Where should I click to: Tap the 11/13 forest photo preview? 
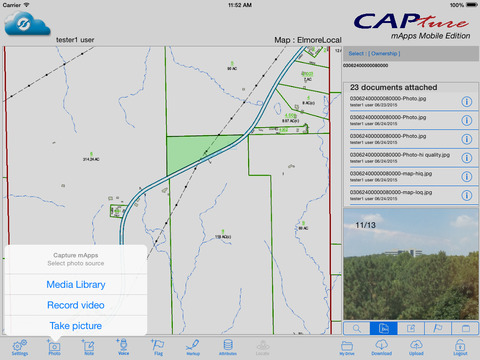411,264
